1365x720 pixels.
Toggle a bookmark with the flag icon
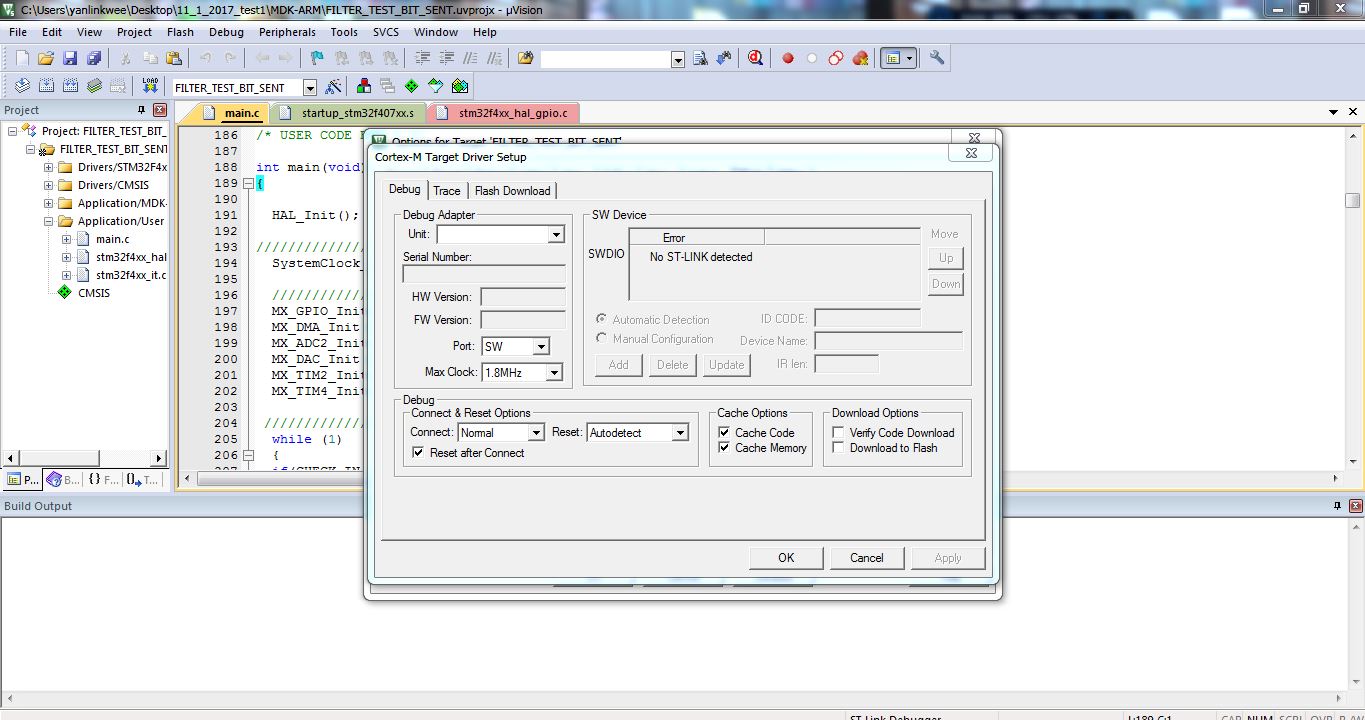(317, 59)
